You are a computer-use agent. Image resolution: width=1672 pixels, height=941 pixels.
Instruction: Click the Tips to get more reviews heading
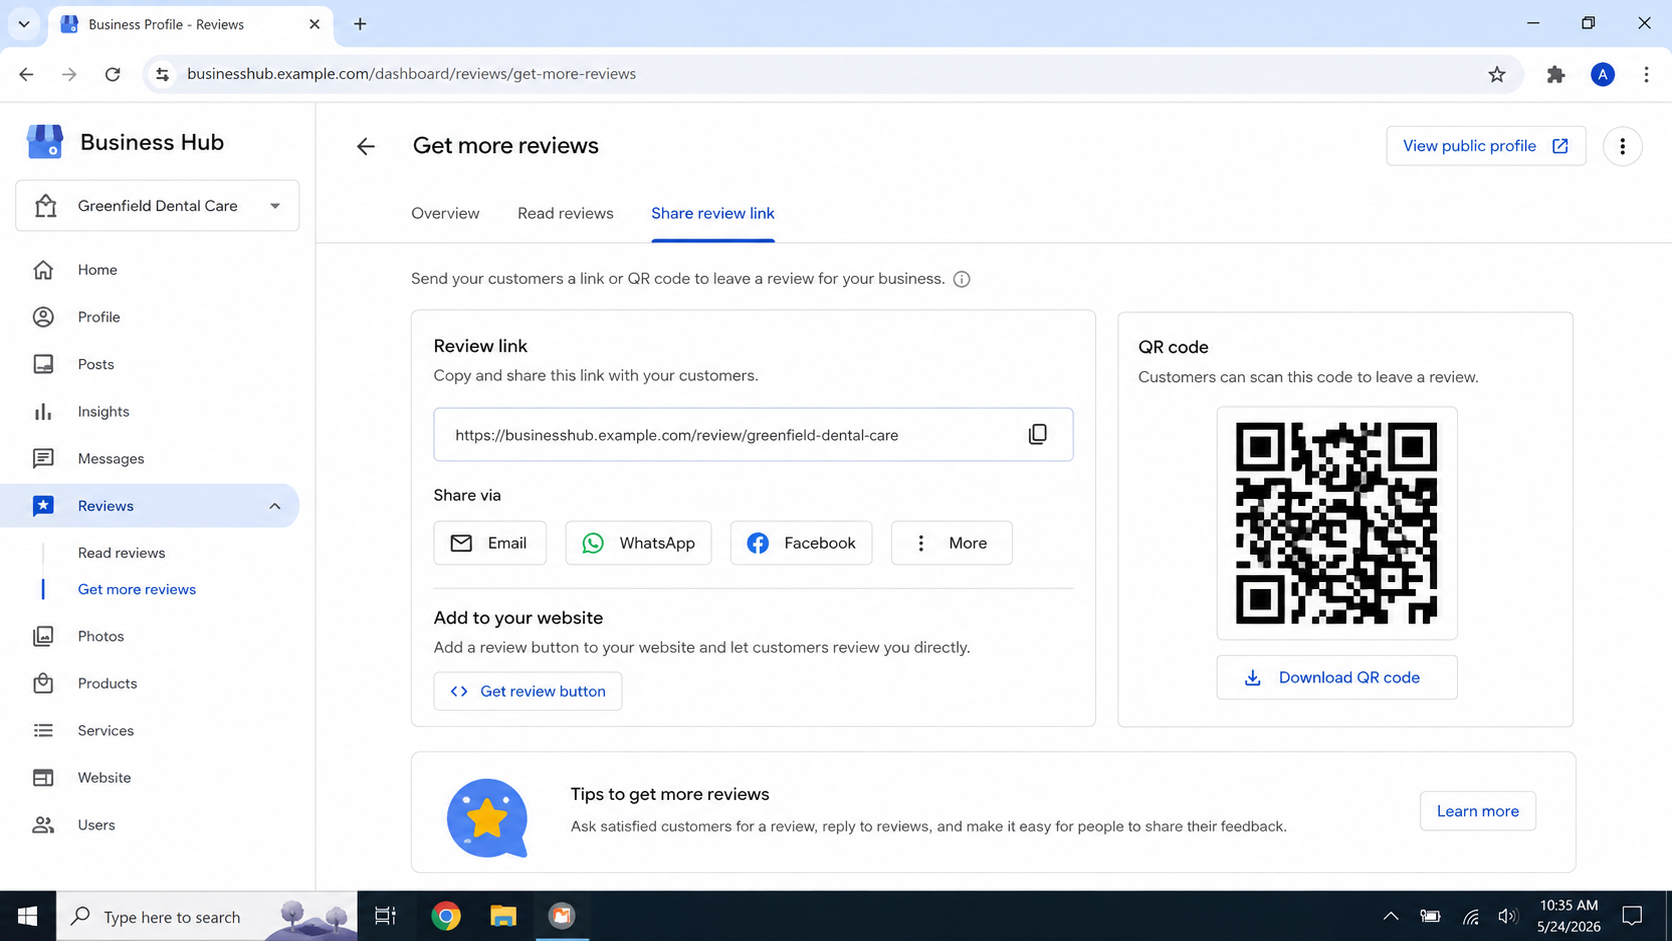pyautogui.click(x=670, y=794)
